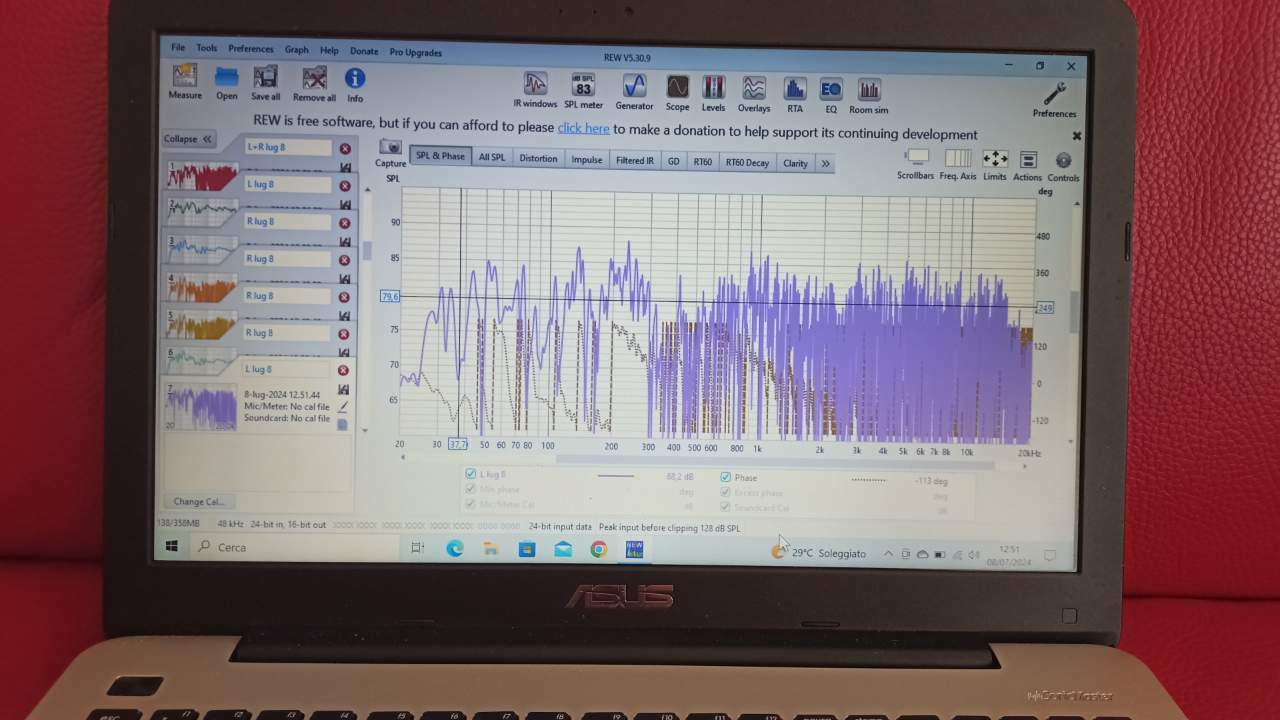Capture the graph with camera icon
Screen dimensions: 1280x720
click(x=390, y=153)
